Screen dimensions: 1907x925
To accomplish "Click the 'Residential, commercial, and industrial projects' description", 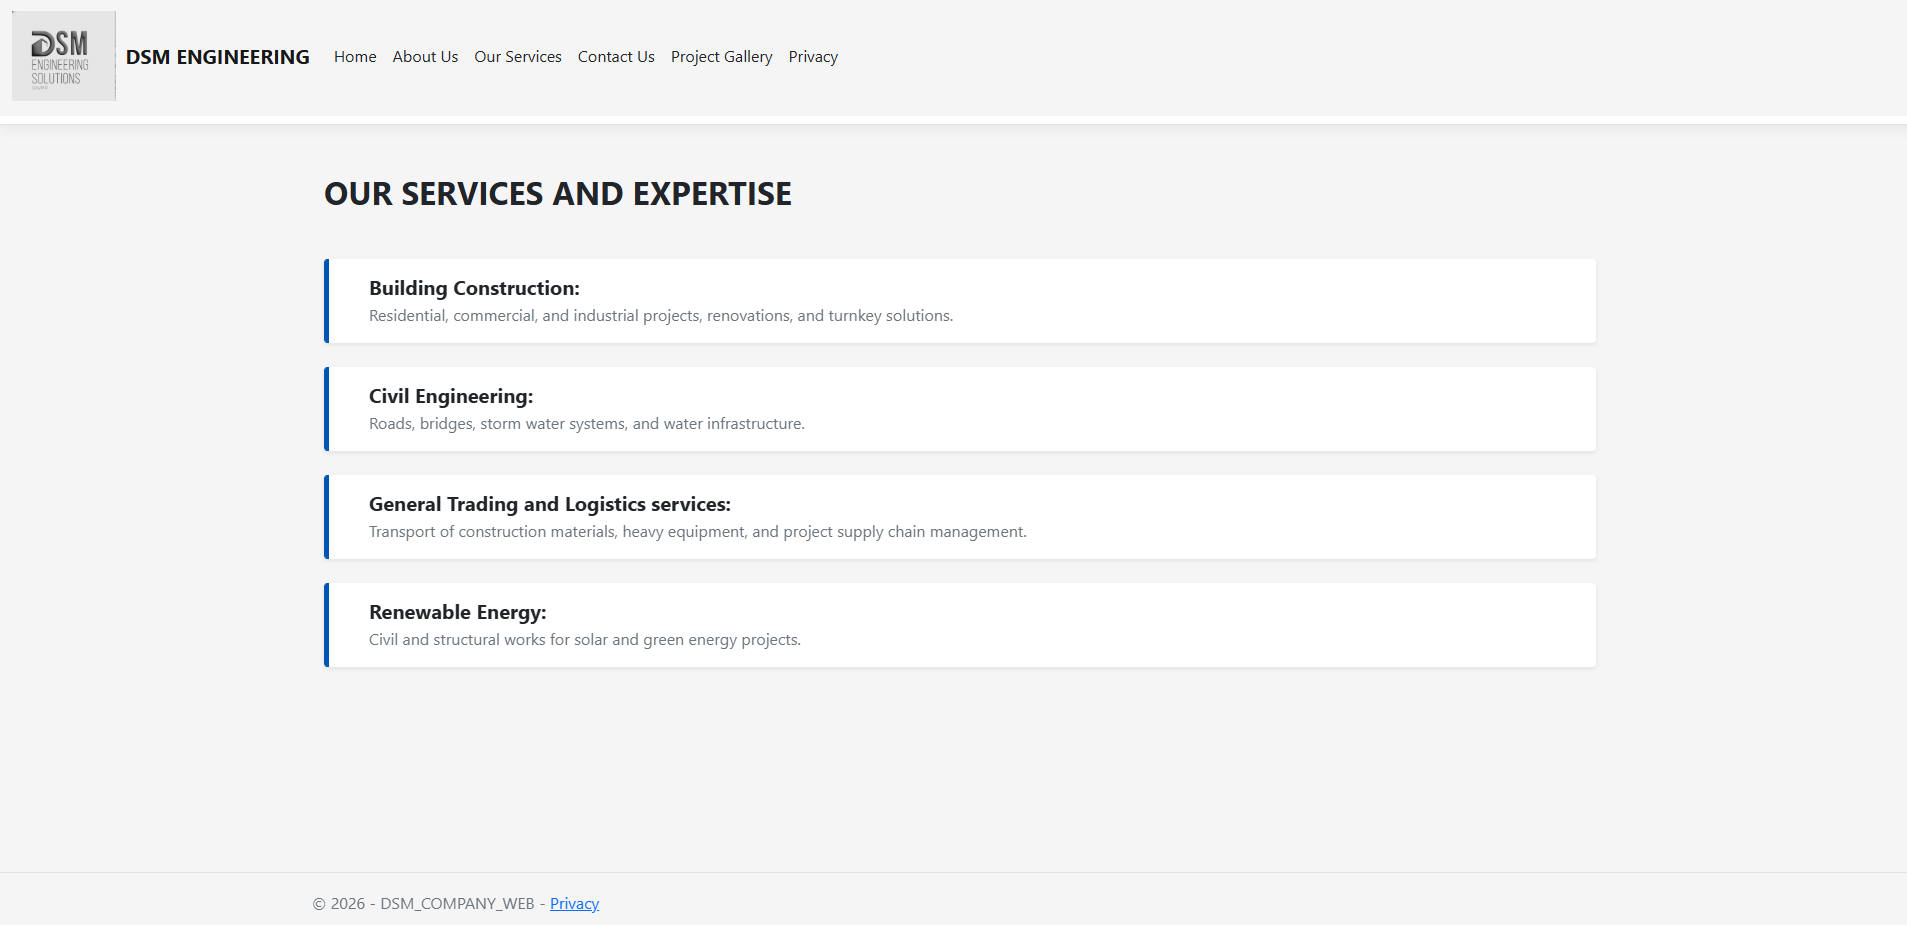I will [661, 316].
